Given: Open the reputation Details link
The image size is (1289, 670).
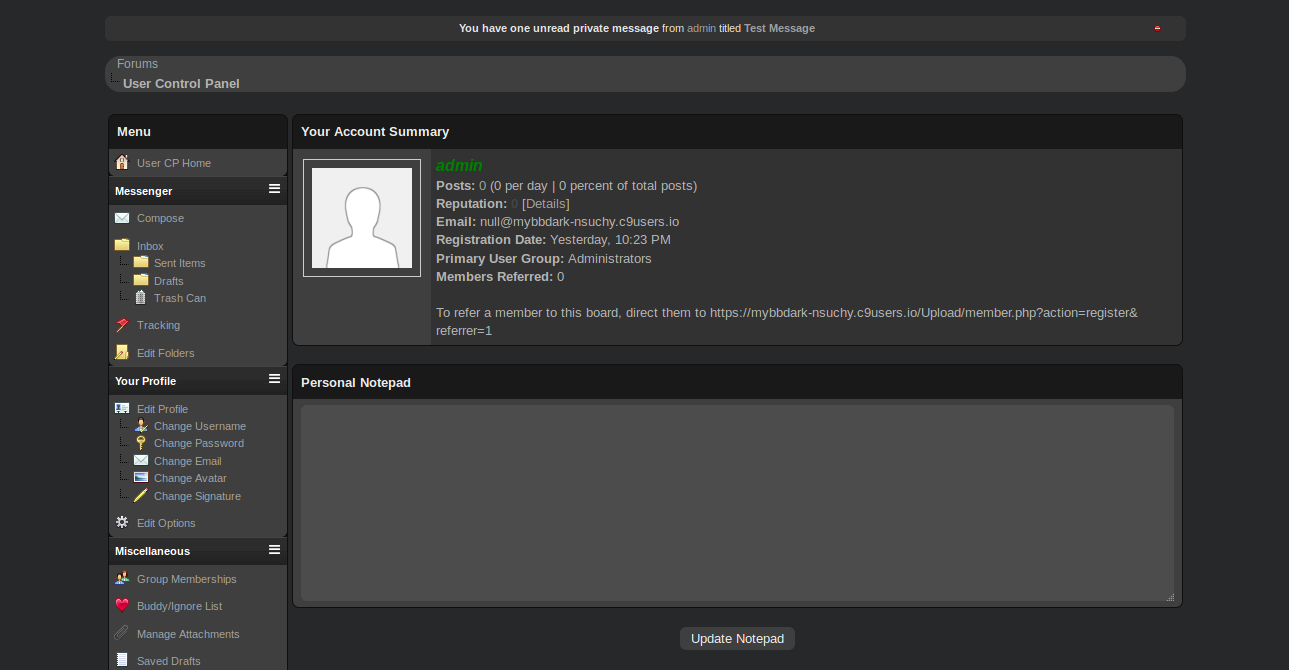Looking at the screenshot, I should (x=546, y=204).
